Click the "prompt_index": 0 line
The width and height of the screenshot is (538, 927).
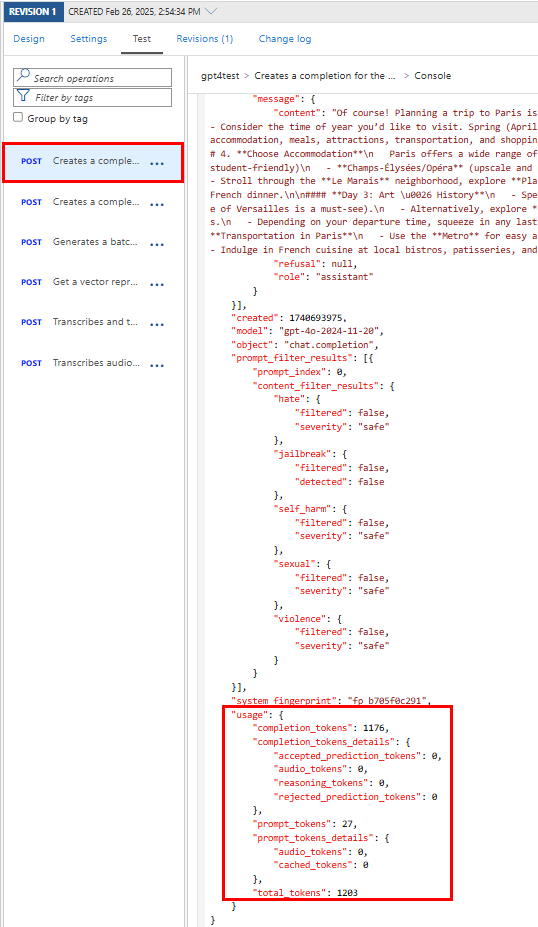pos(299,372)
